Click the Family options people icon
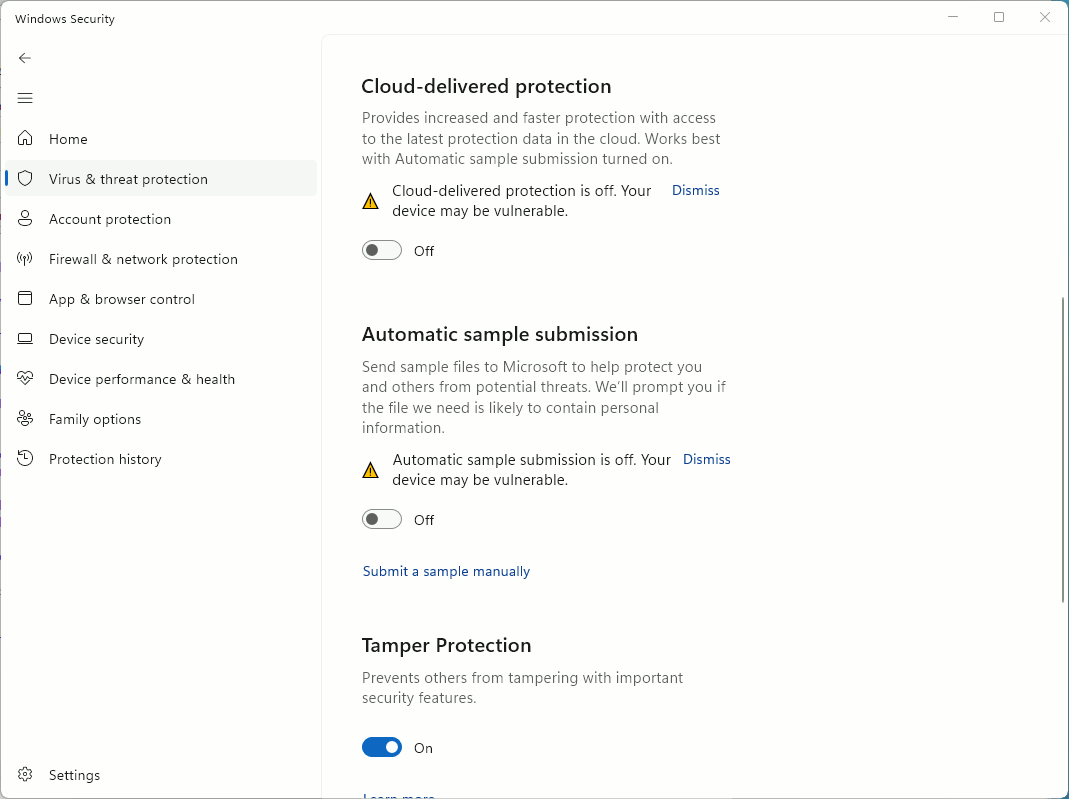Viewport: 1069px width, 799px height. pos(25,419)
